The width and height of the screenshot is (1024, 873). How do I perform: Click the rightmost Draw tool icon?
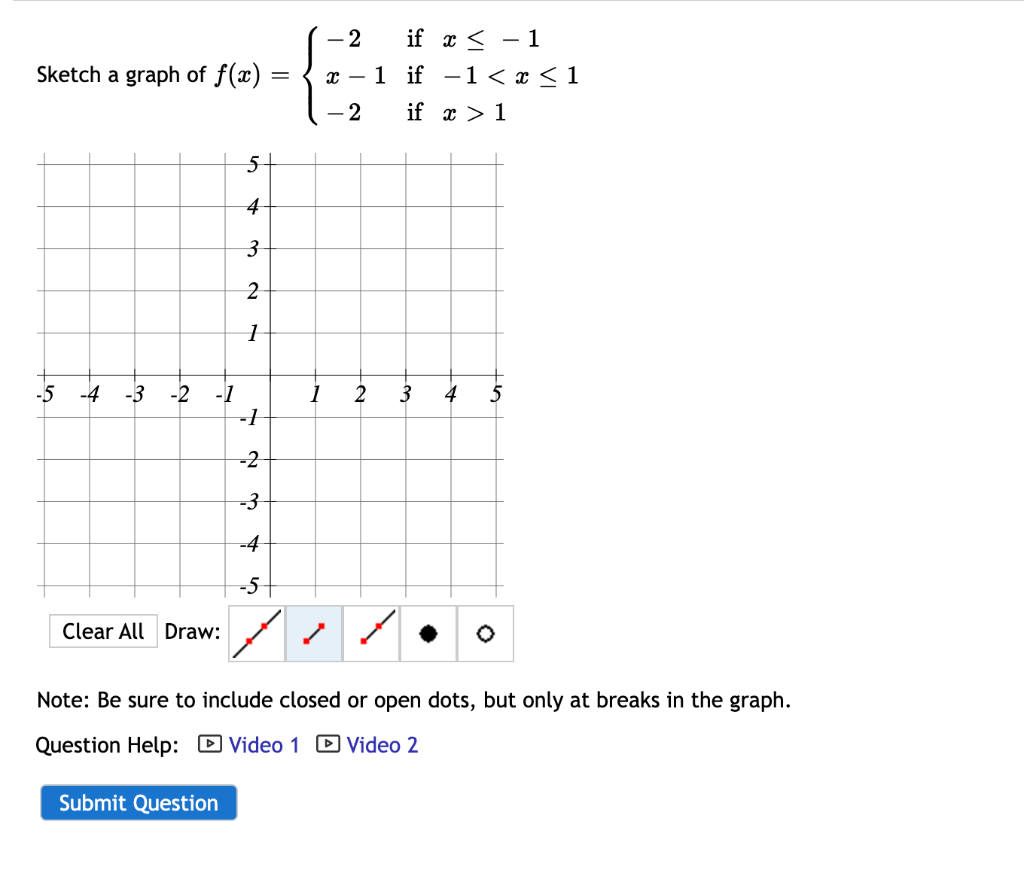pos(484,633)
